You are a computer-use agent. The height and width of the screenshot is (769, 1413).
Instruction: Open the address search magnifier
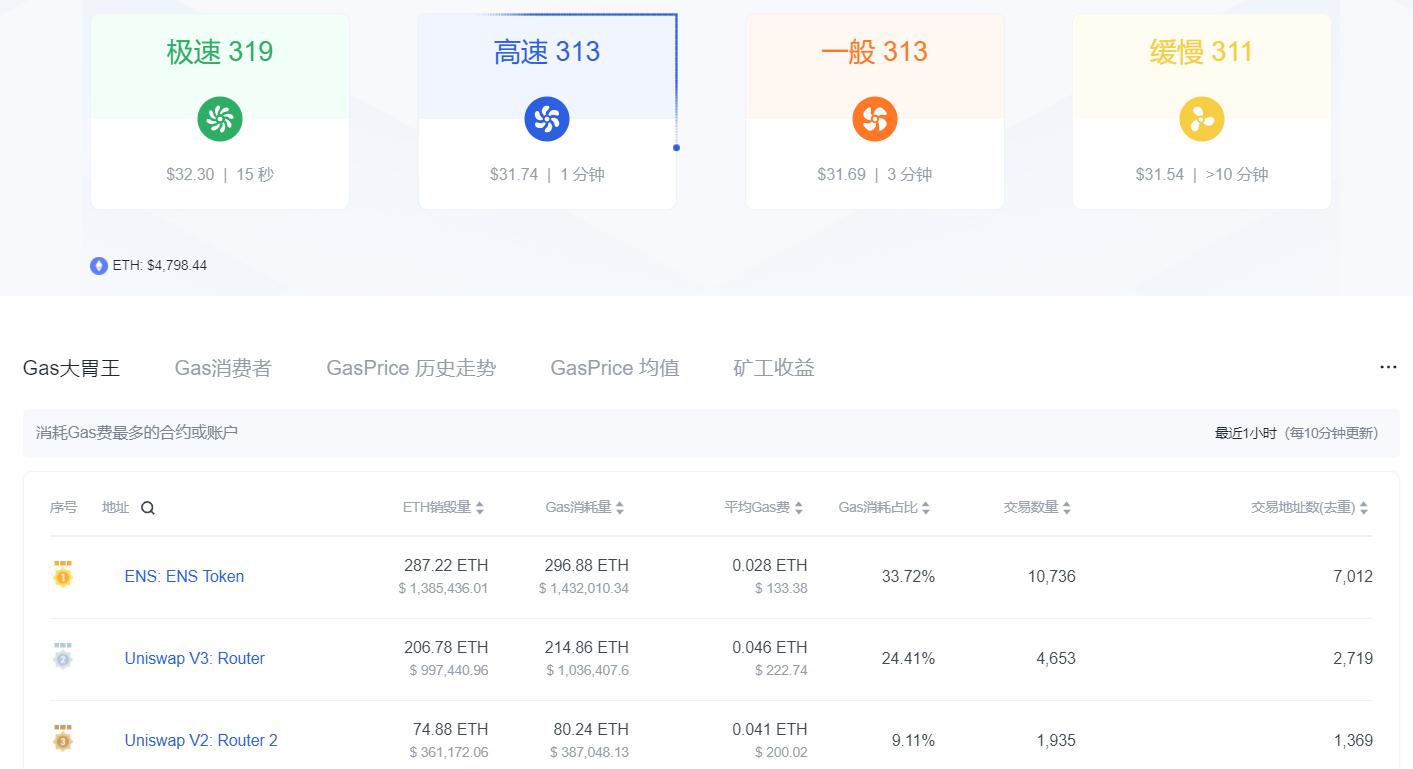(x=147, y=508)
